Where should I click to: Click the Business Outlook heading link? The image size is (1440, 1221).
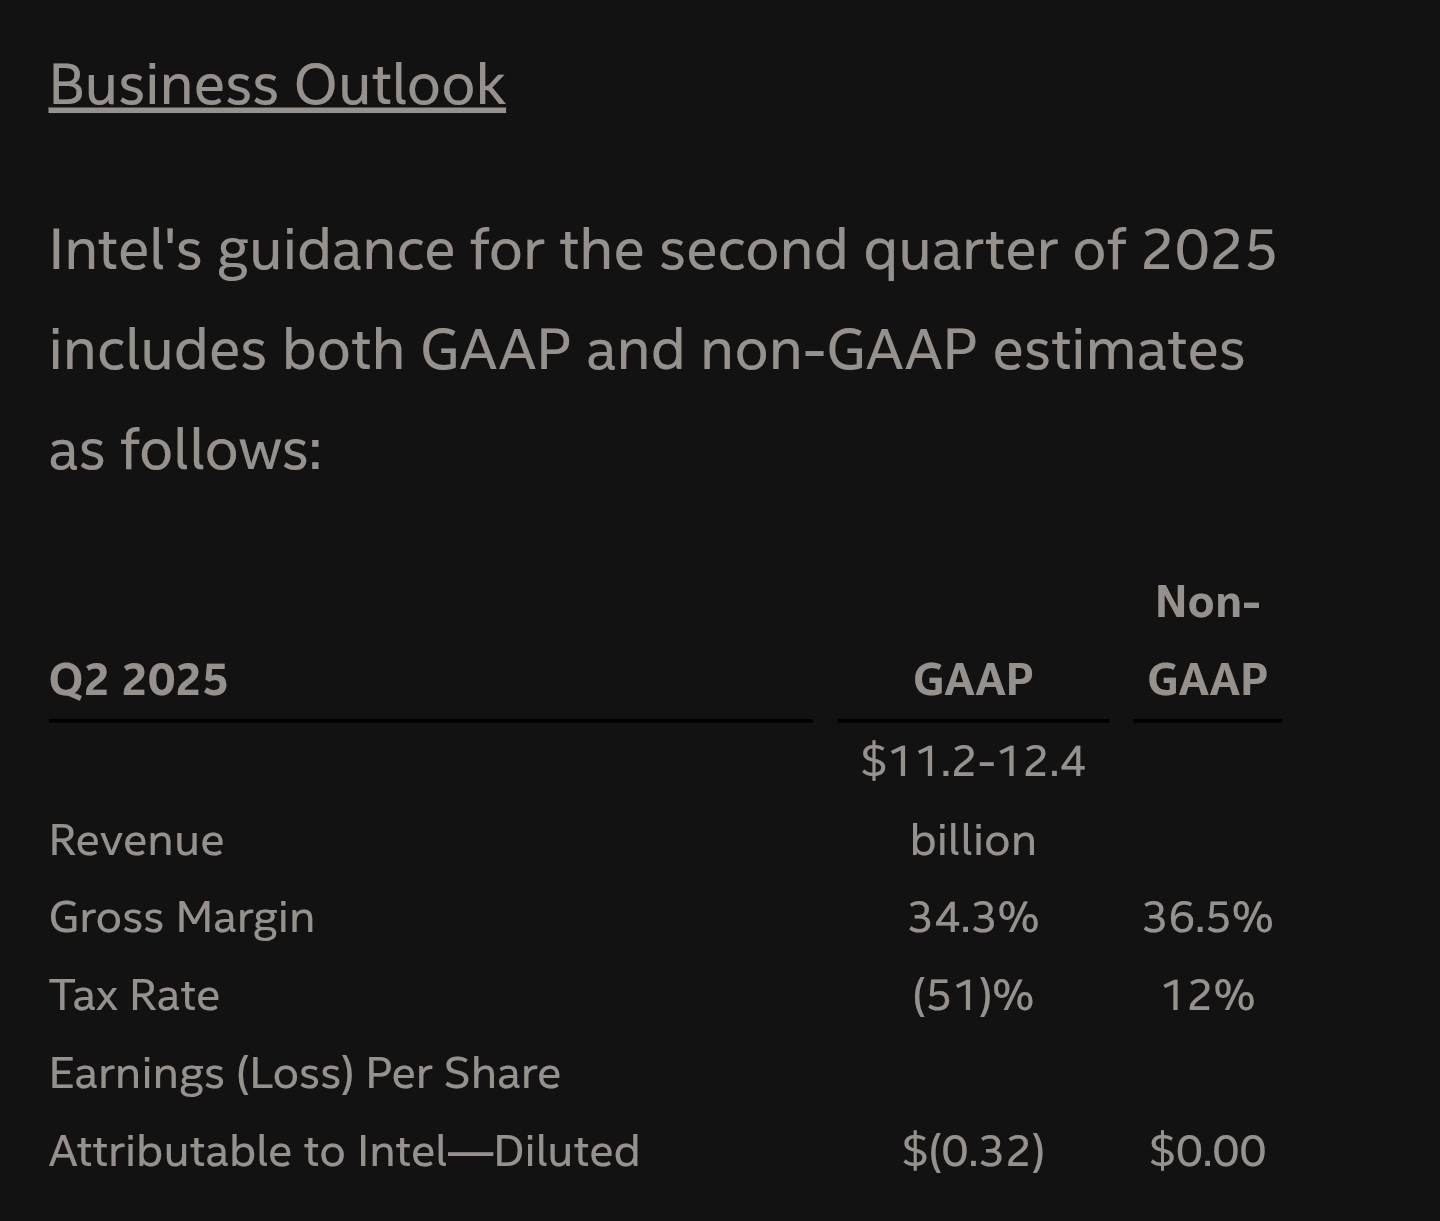click(x=277, y=84)
